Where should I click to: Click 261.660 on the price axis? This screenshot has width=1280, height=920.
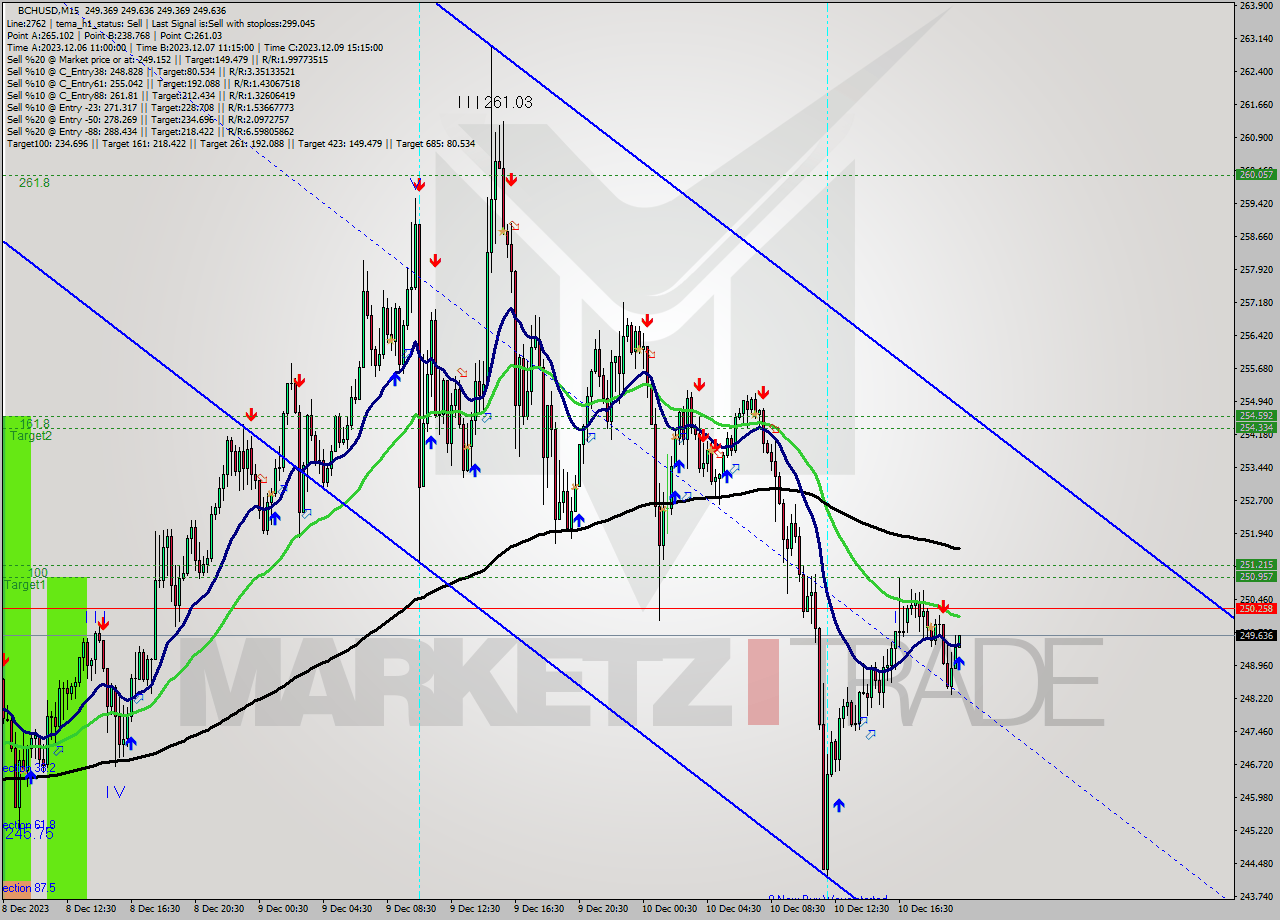[x=1256, y=104]
